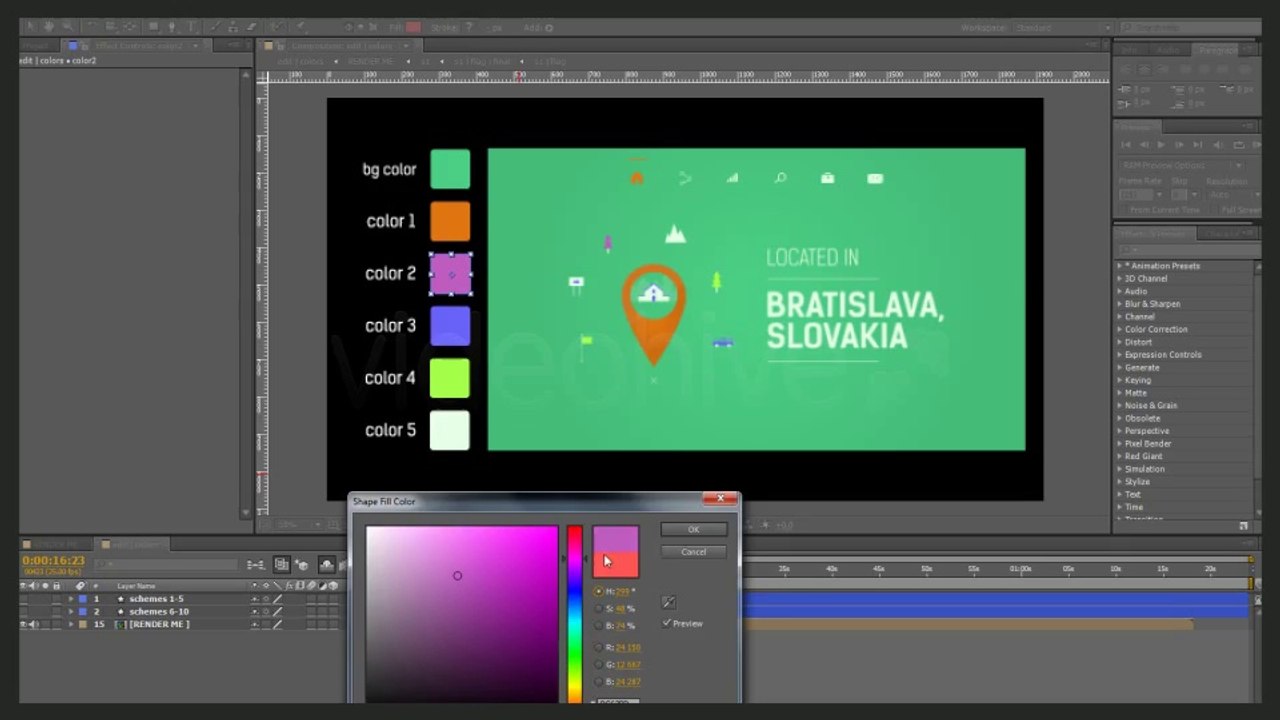Expand the Blur & Sharpen effects category

1119,304
